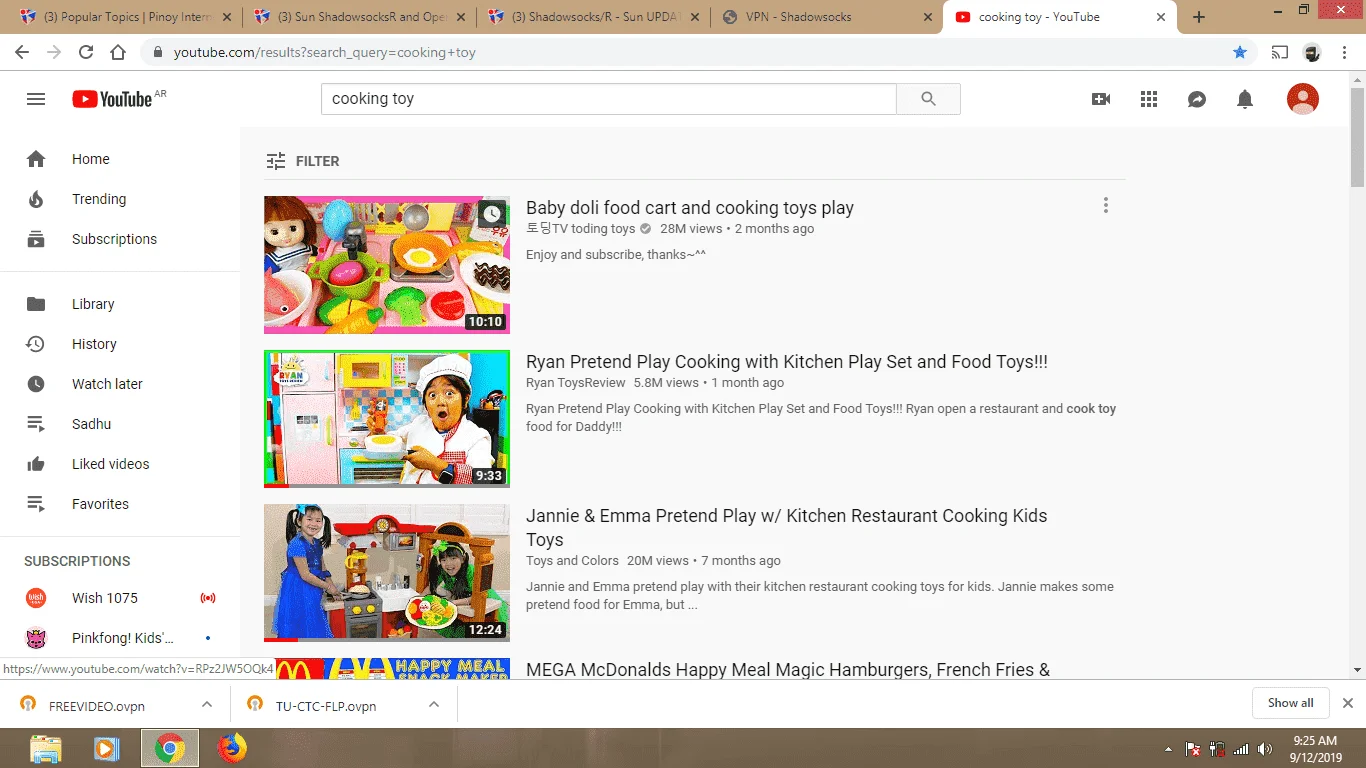Open the create video camera icon

pyautogui.click(x=1101, y=99)
